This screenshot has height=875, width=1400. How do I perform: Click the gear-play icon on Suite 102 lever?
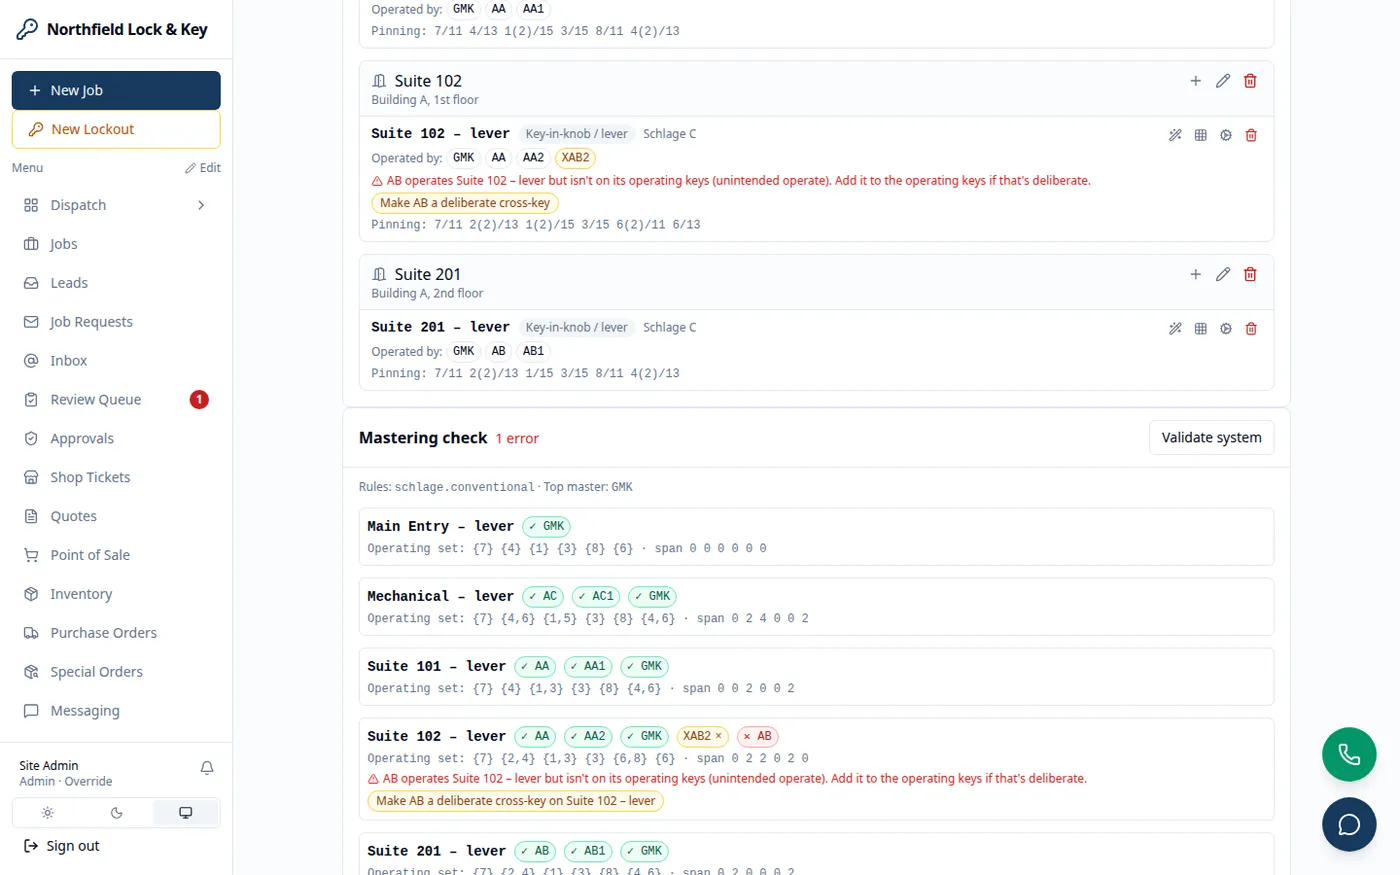tap(1225, 135)
